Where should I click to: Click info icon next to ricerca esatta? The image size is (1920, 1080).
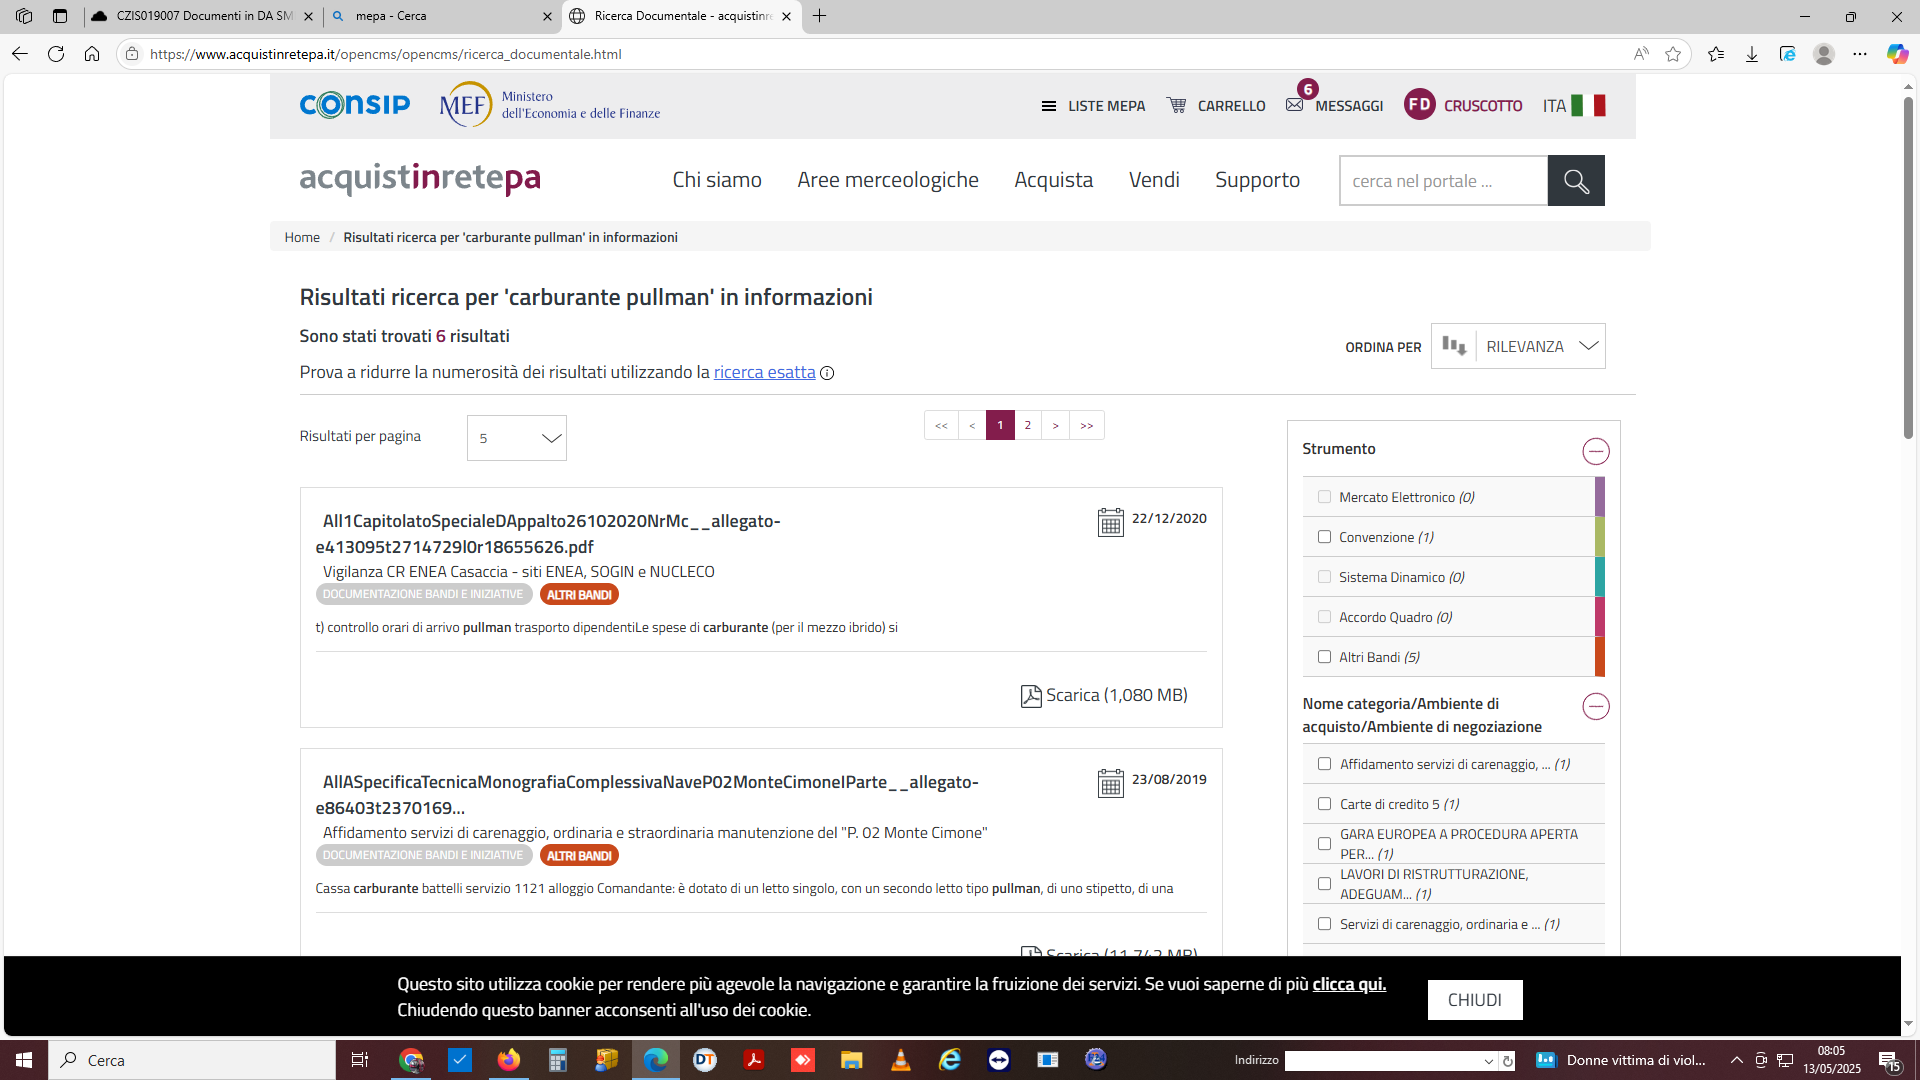pyautogui.click(x=827, y=373)
